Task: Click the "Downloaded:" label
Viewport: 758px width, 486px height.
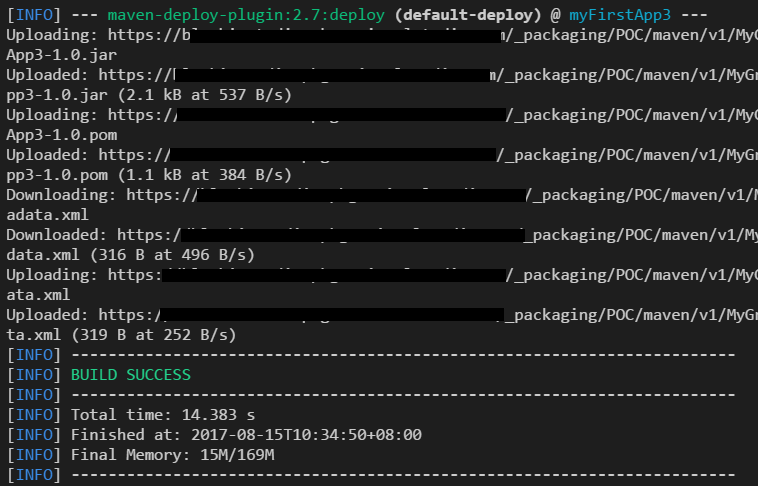Action: coord(57,234)
